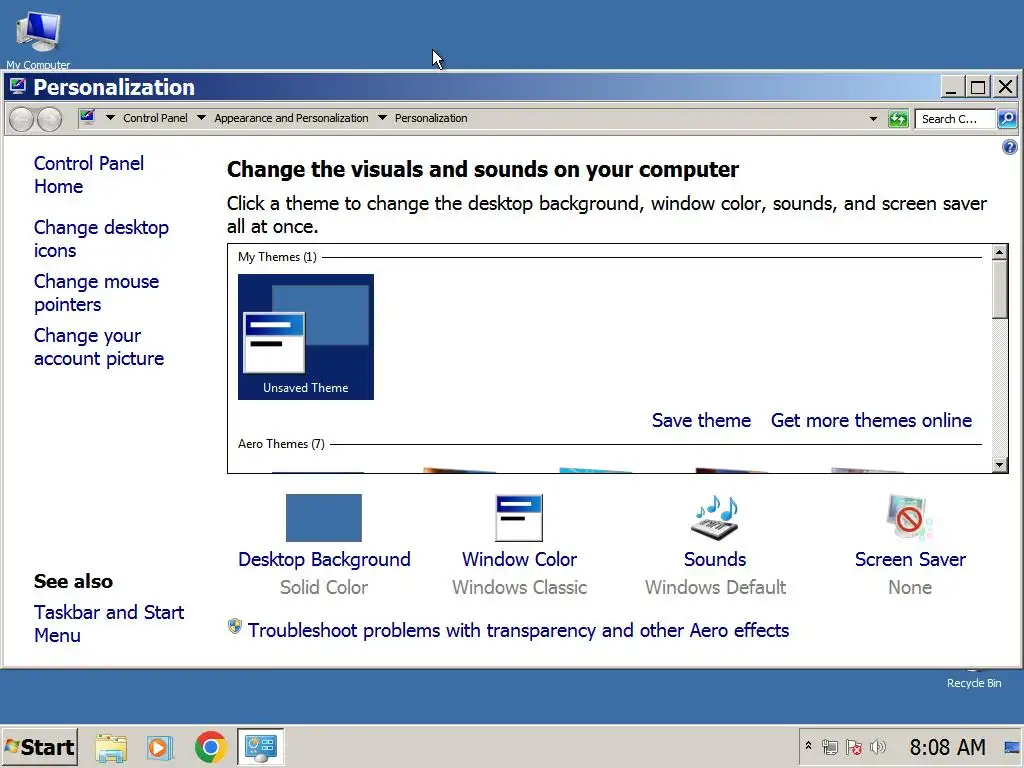Screen dimensions: 1024x768
Task: Click the Sounds label link
Action: tap(715, 559)
